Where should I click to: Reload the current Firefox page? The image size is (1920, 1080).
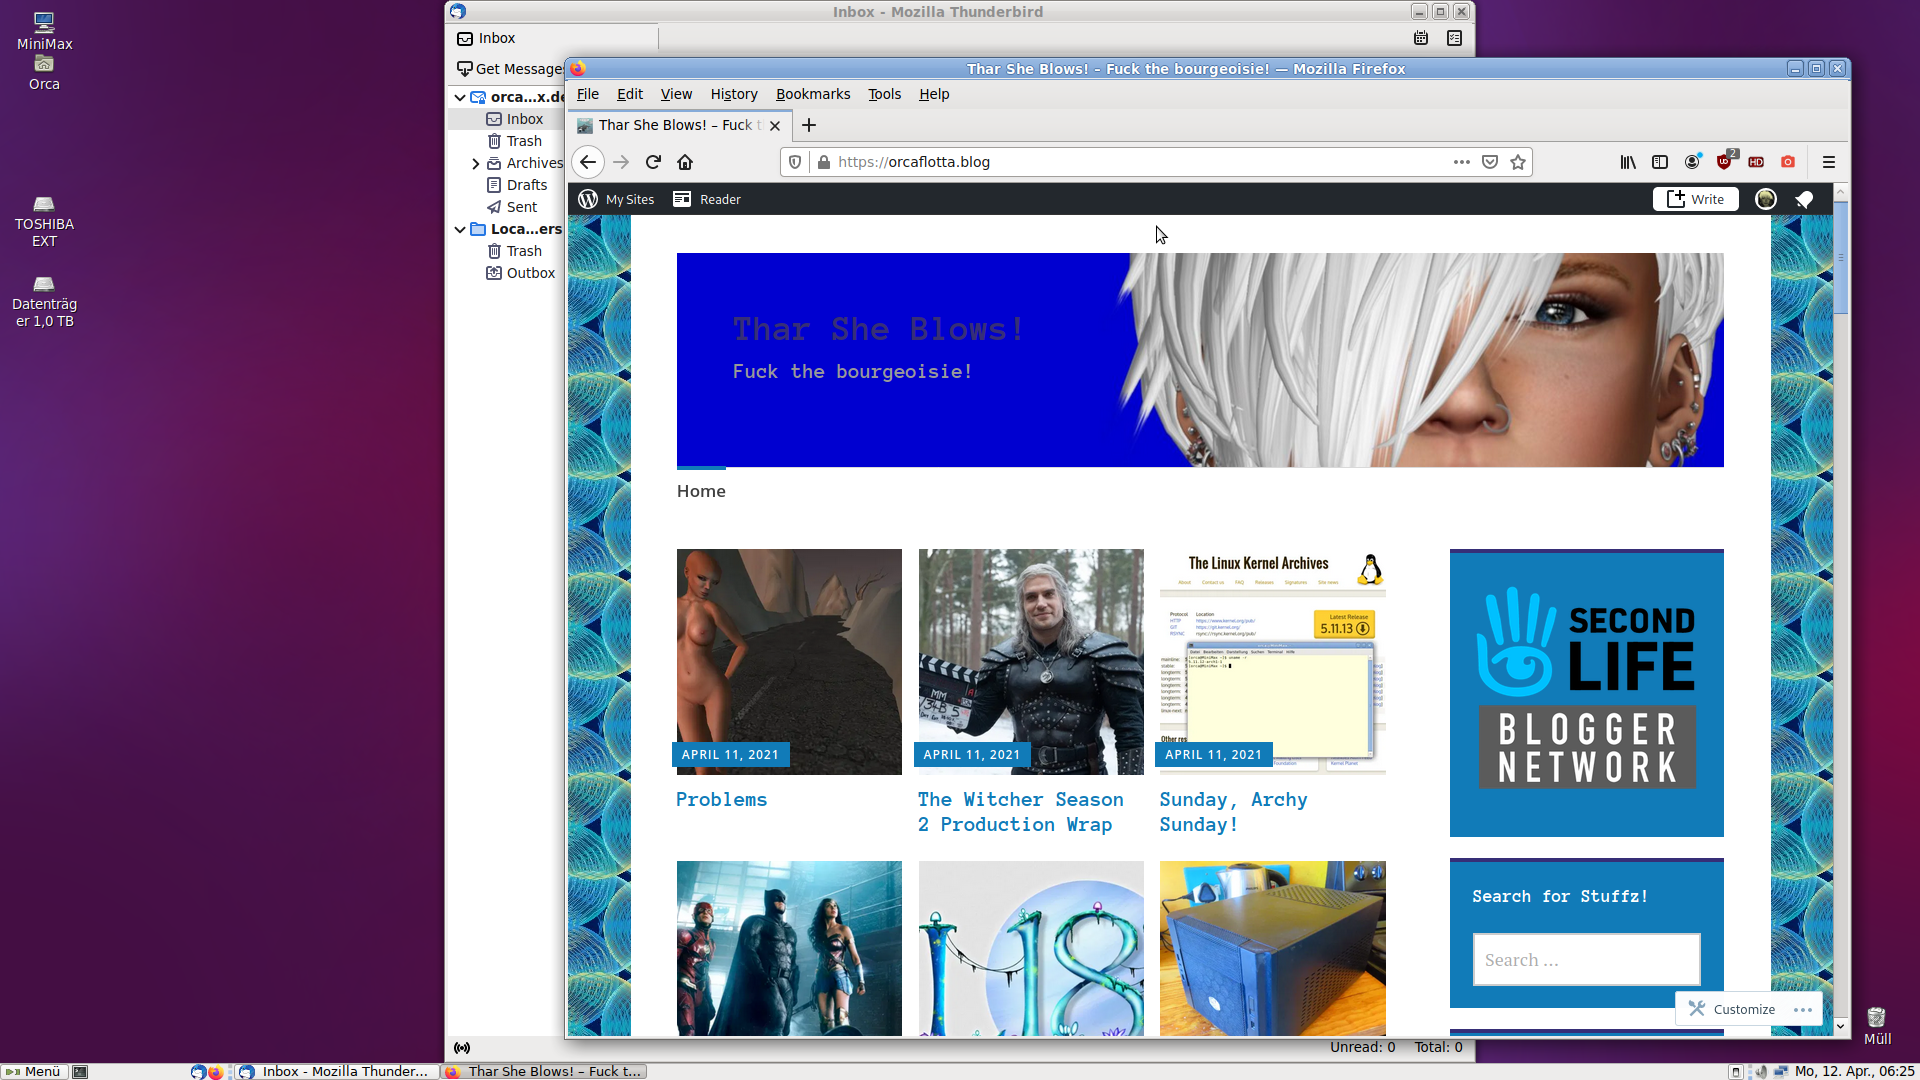[x=653, y=162]
